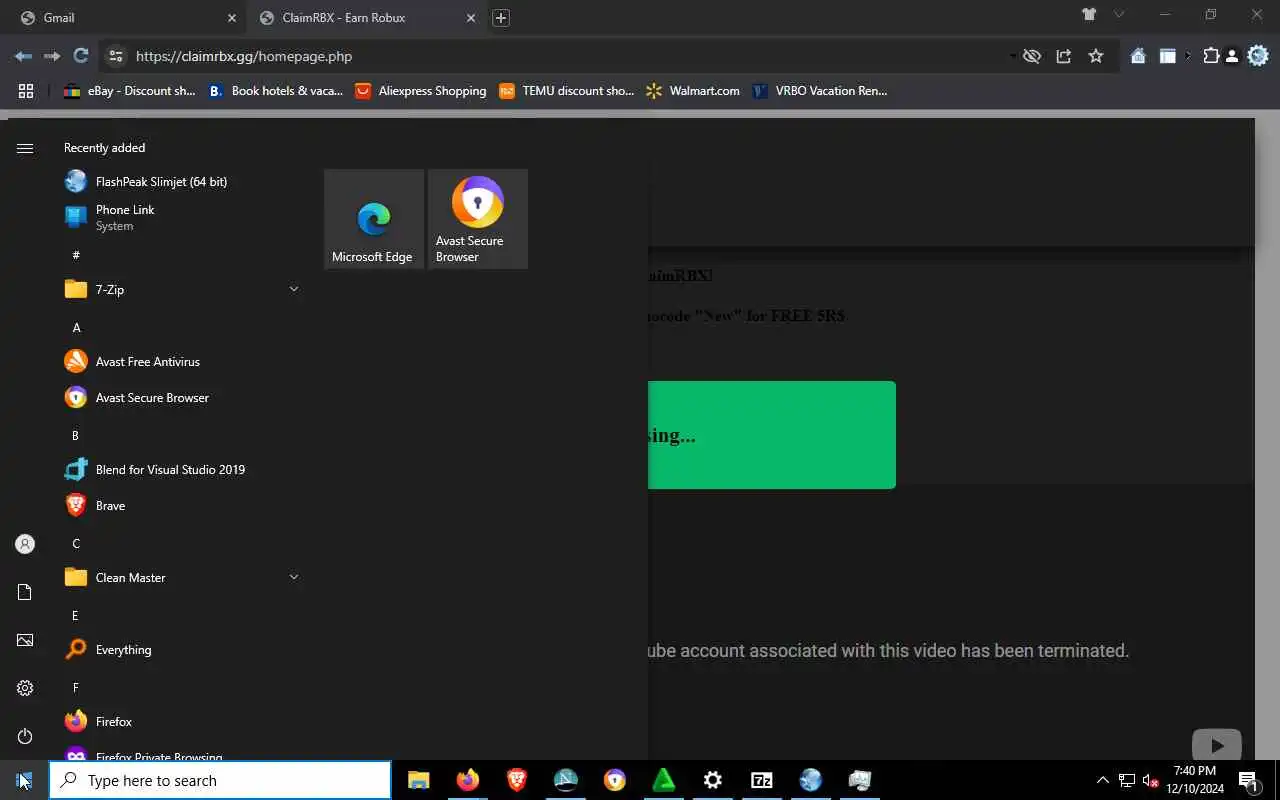
Task: Open Pictures from Start sidebar
Action: [x=25, y=640]
